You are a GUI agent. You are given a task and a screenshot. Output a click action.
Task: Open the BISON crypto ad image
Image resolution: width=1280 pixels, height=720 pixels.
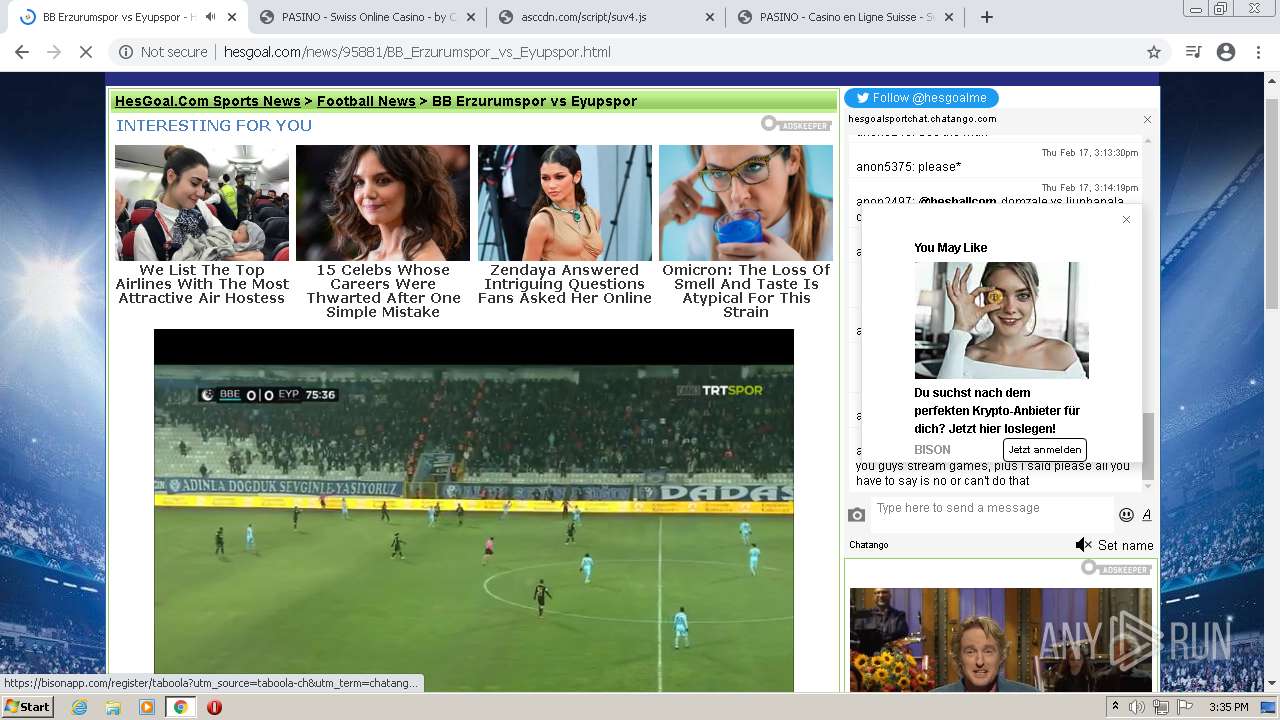point(1001,320)
